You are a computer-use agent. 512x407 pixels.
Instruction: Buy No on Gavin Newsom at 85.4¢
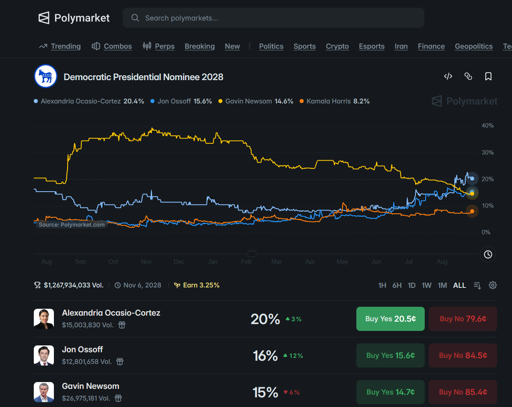pos(463,392)
